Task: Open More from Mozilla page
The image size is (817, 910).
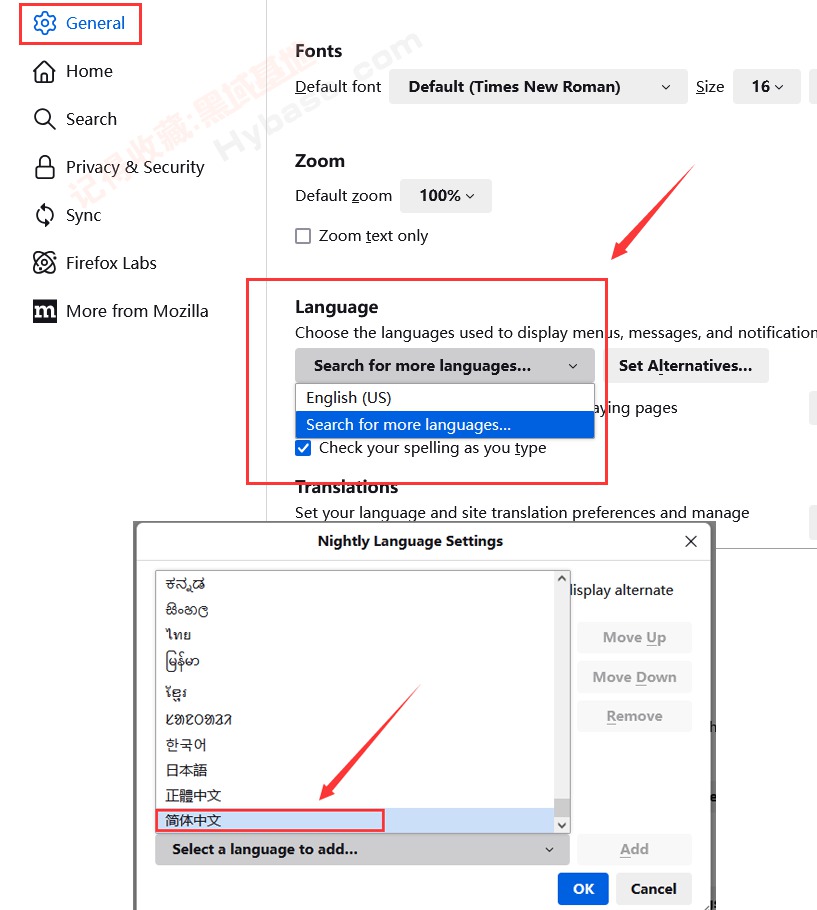Action: [137, 311]
